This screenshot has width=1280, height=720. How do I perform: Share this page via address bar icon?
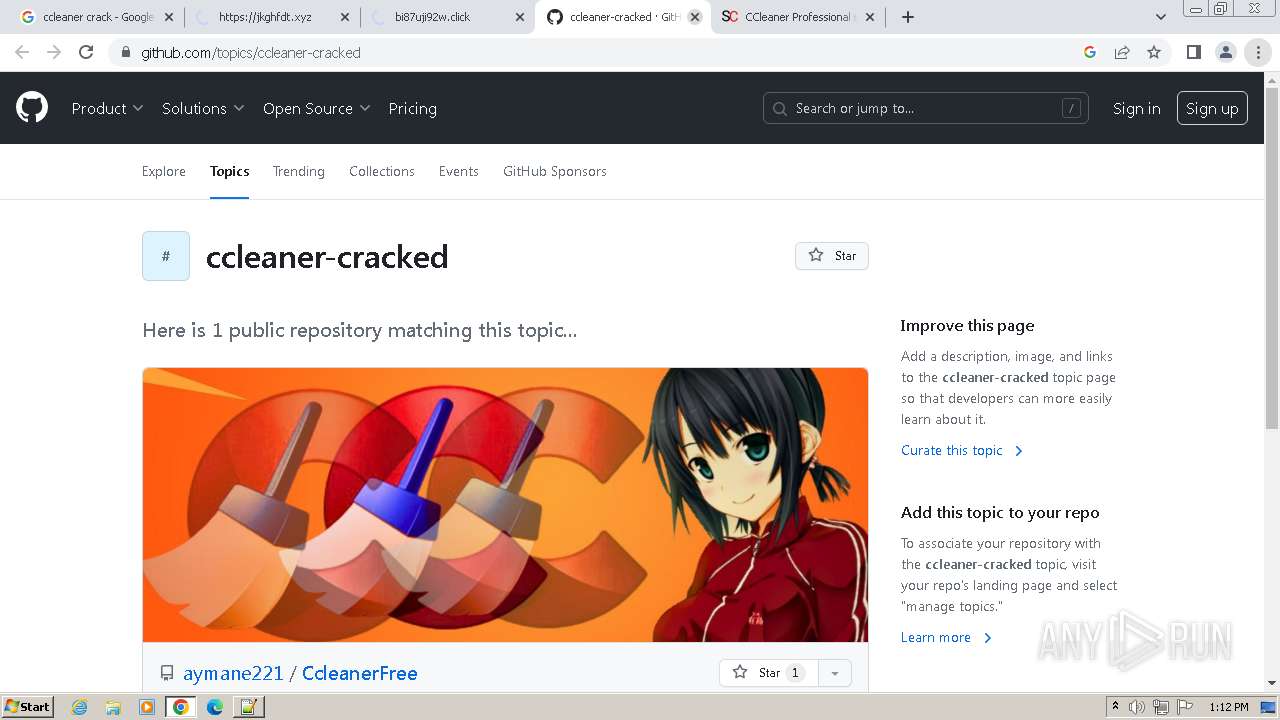[x=1122, y=52]
